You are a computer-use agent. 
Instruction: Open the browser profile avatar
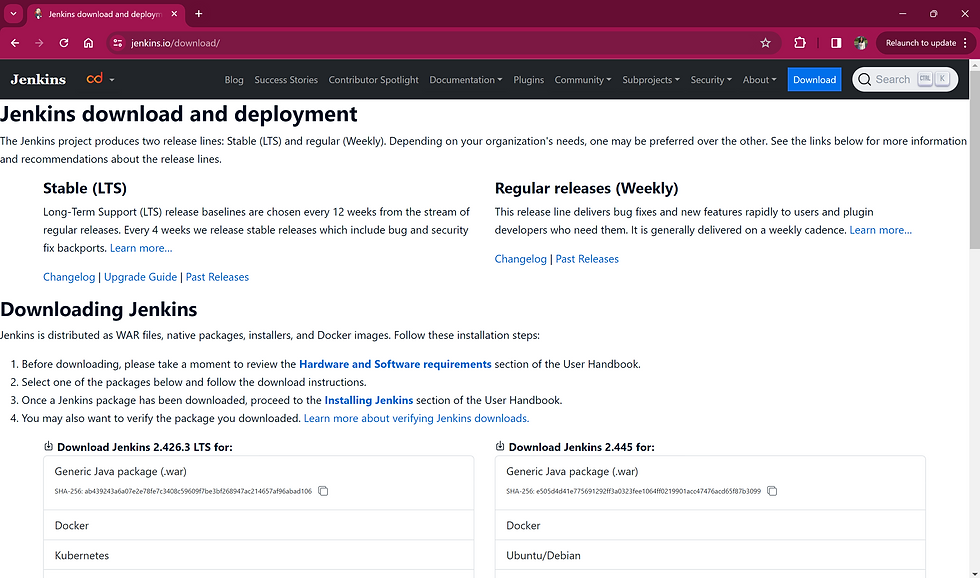[861, 43]
